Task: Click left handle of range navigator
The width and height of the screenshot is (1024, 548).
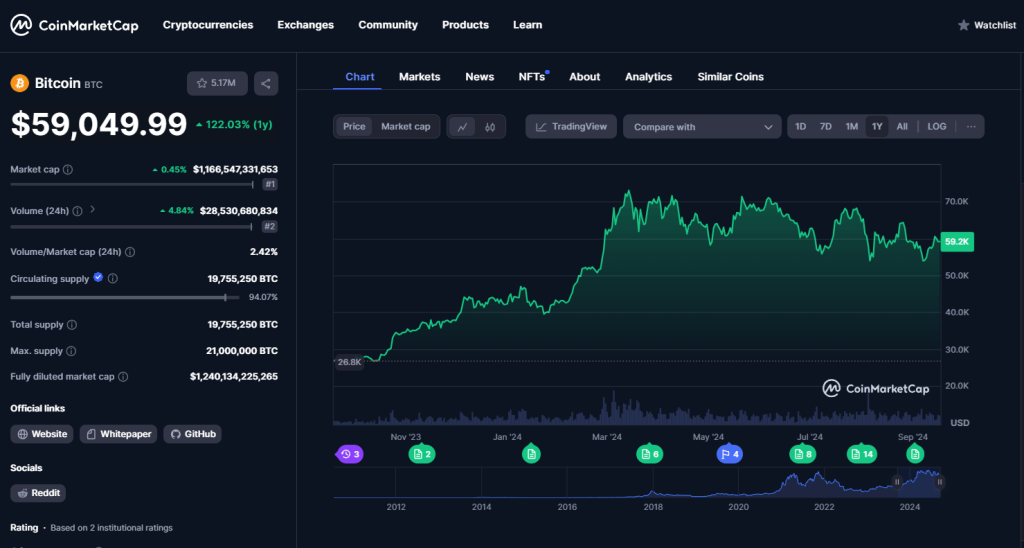Action: (897, 482)
